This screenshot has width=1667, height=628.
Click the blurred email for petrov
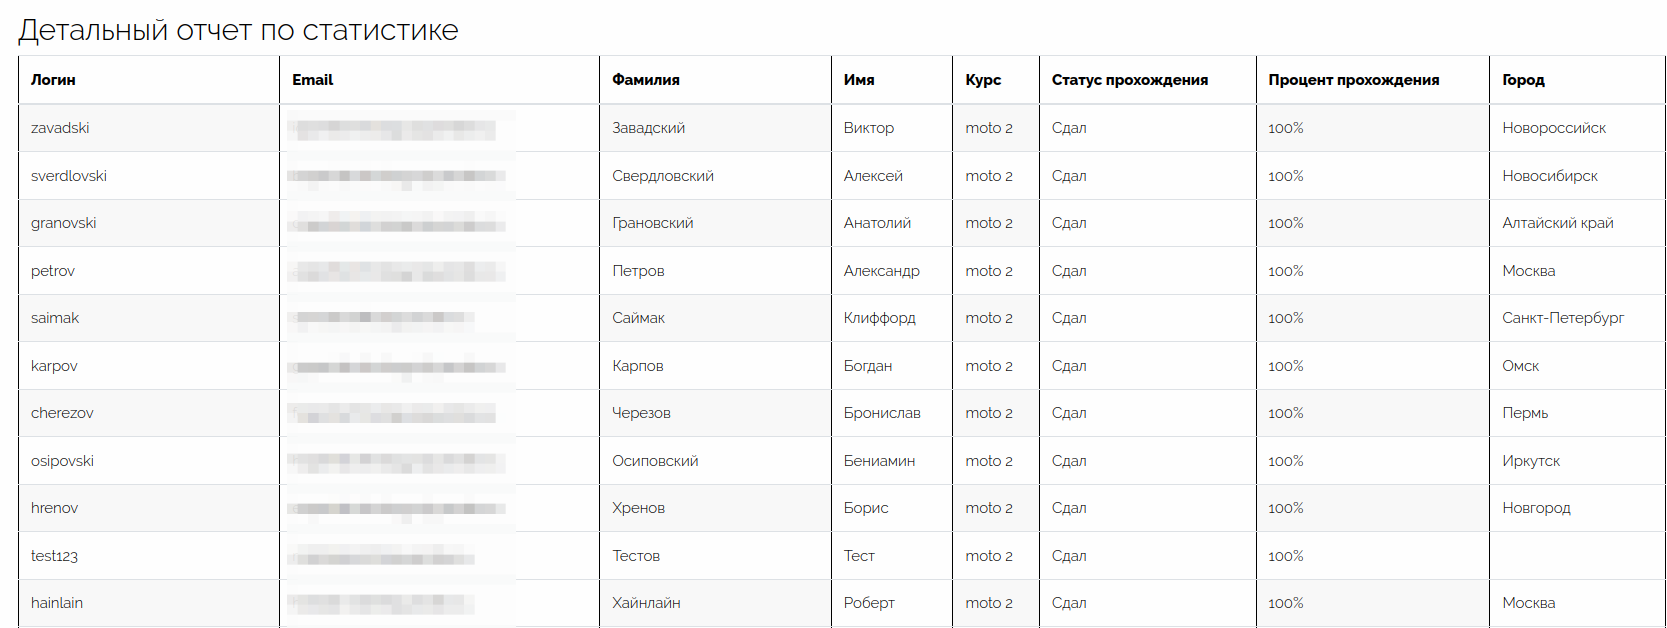(x=396, y=271)
